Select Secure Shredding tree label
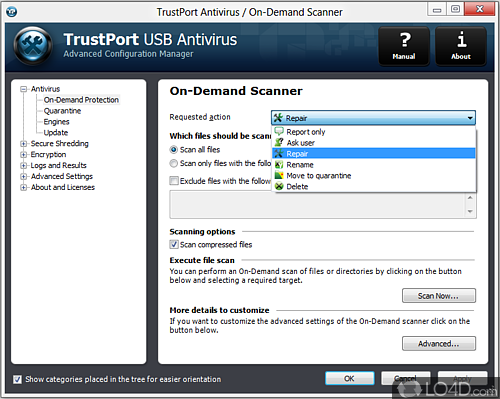500x399 pixels. tap(60, 144)
